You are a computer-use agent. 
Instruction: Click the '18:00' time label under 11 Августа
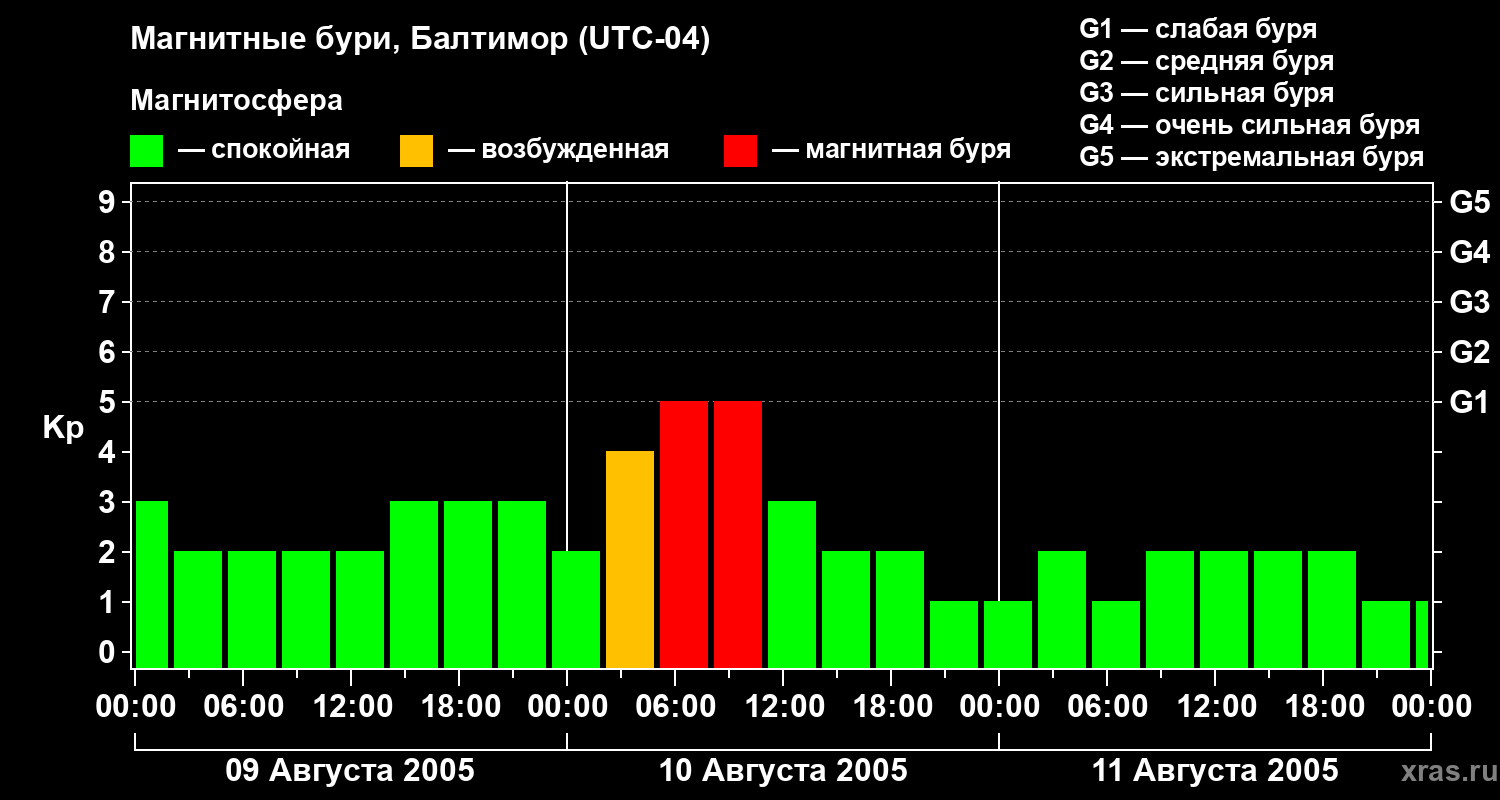1323,707
